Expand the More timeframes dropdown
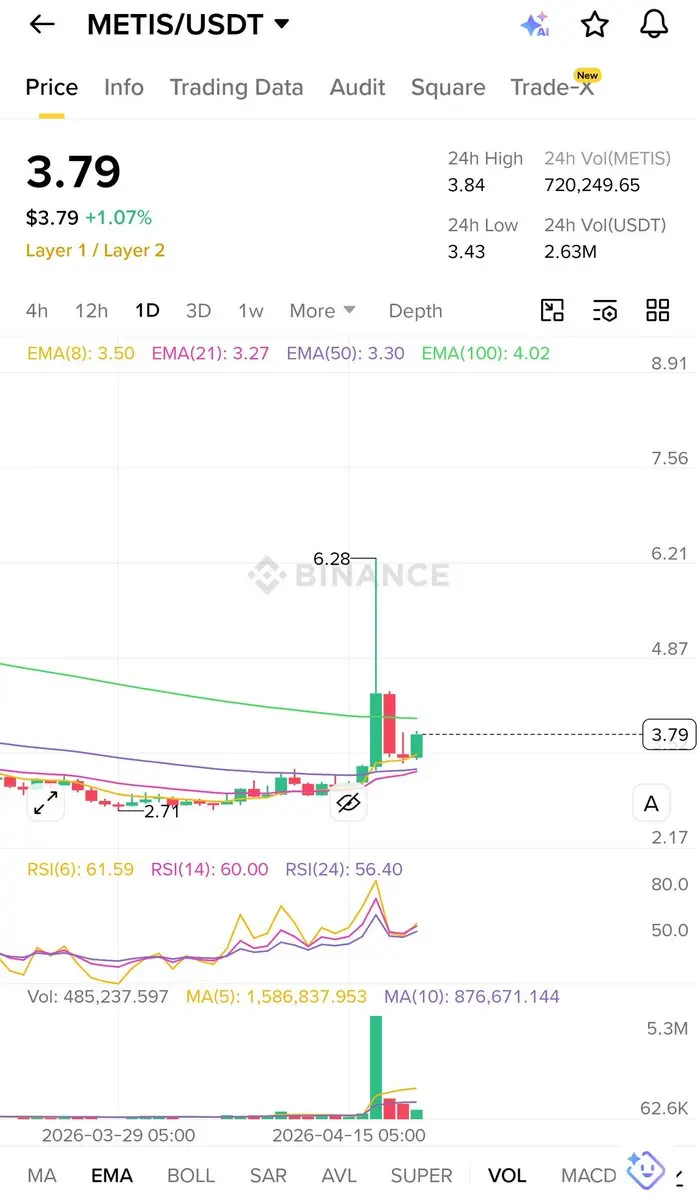This screenshot has height=1200, width=697. (x=322, y=311)
